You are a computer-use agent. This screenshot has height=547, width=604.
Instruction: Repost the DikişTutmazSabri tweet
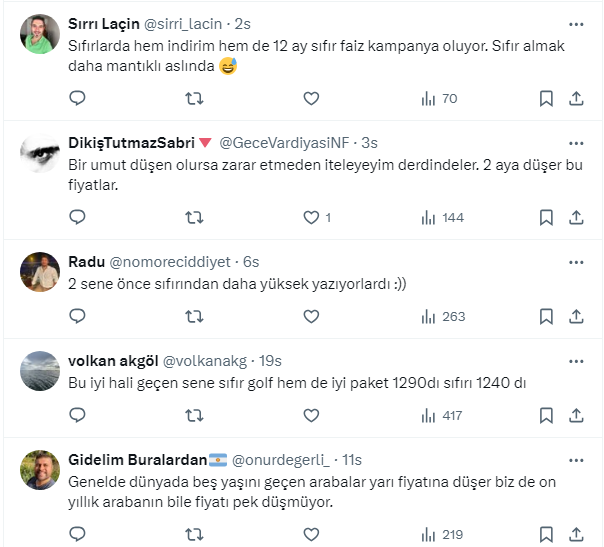click(195, 217)
